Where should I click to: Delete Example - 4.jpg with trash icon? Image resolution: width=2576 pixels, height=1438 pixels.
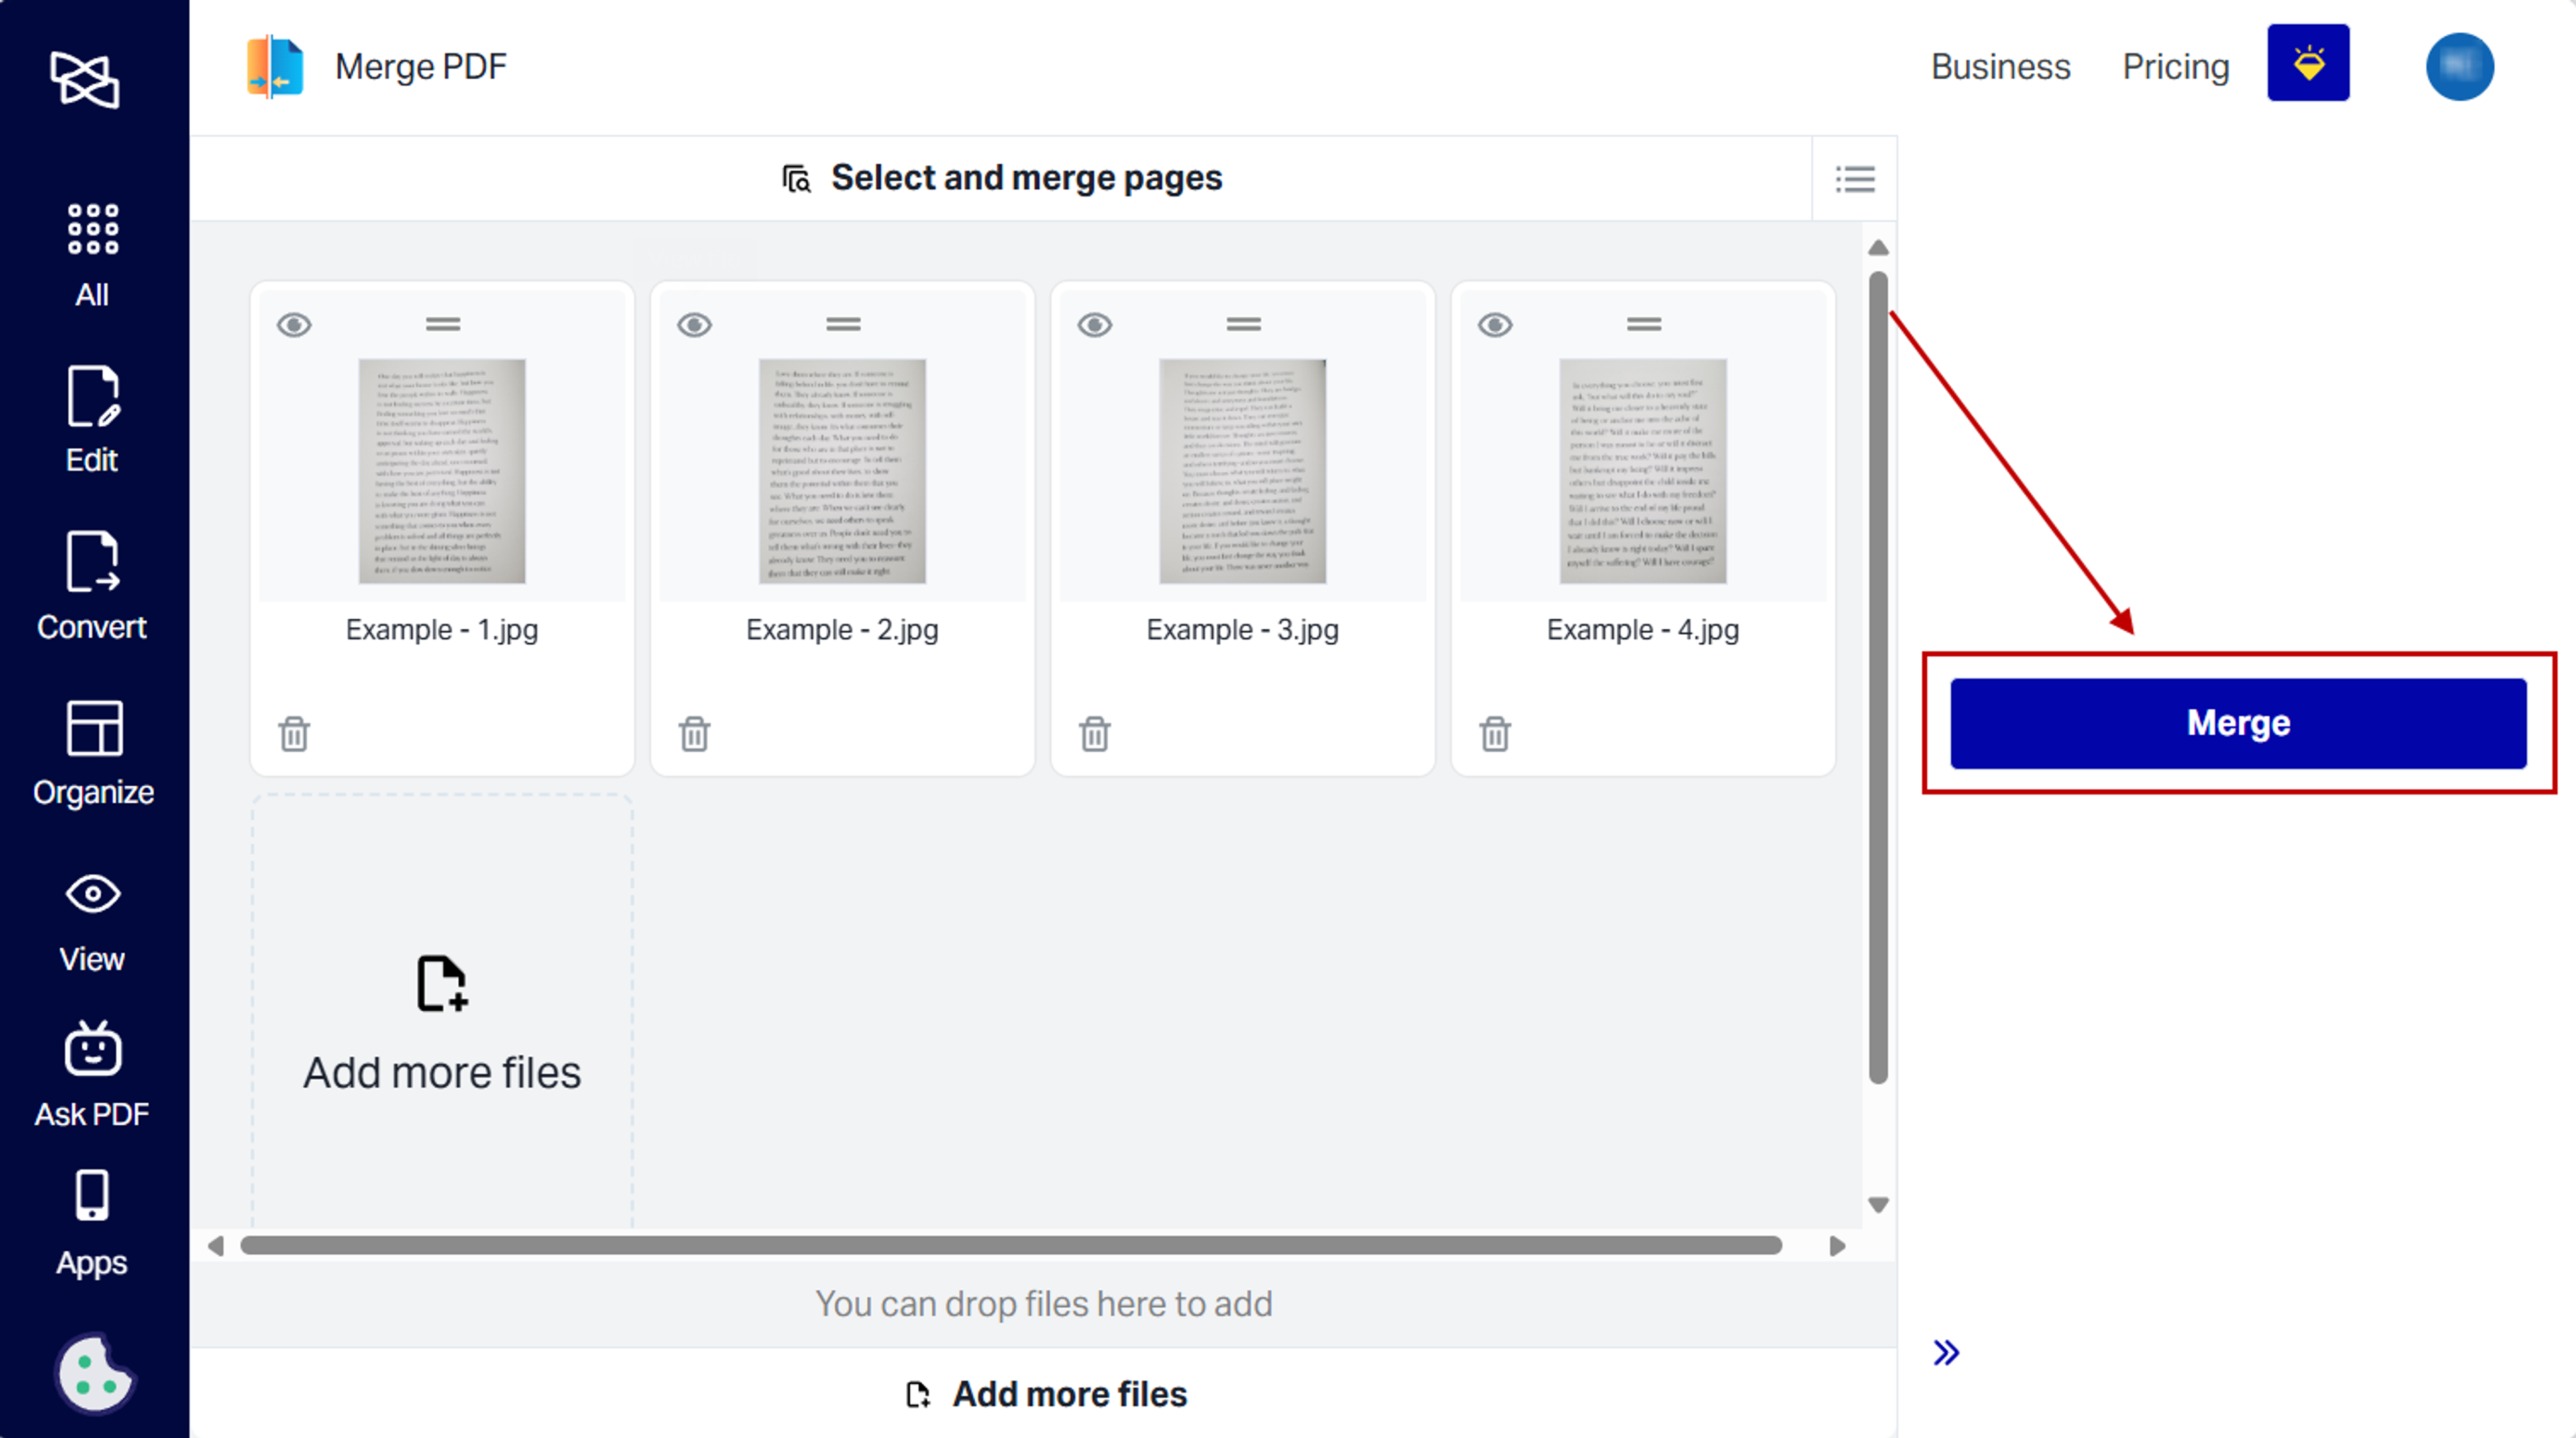pos(1495,734)
